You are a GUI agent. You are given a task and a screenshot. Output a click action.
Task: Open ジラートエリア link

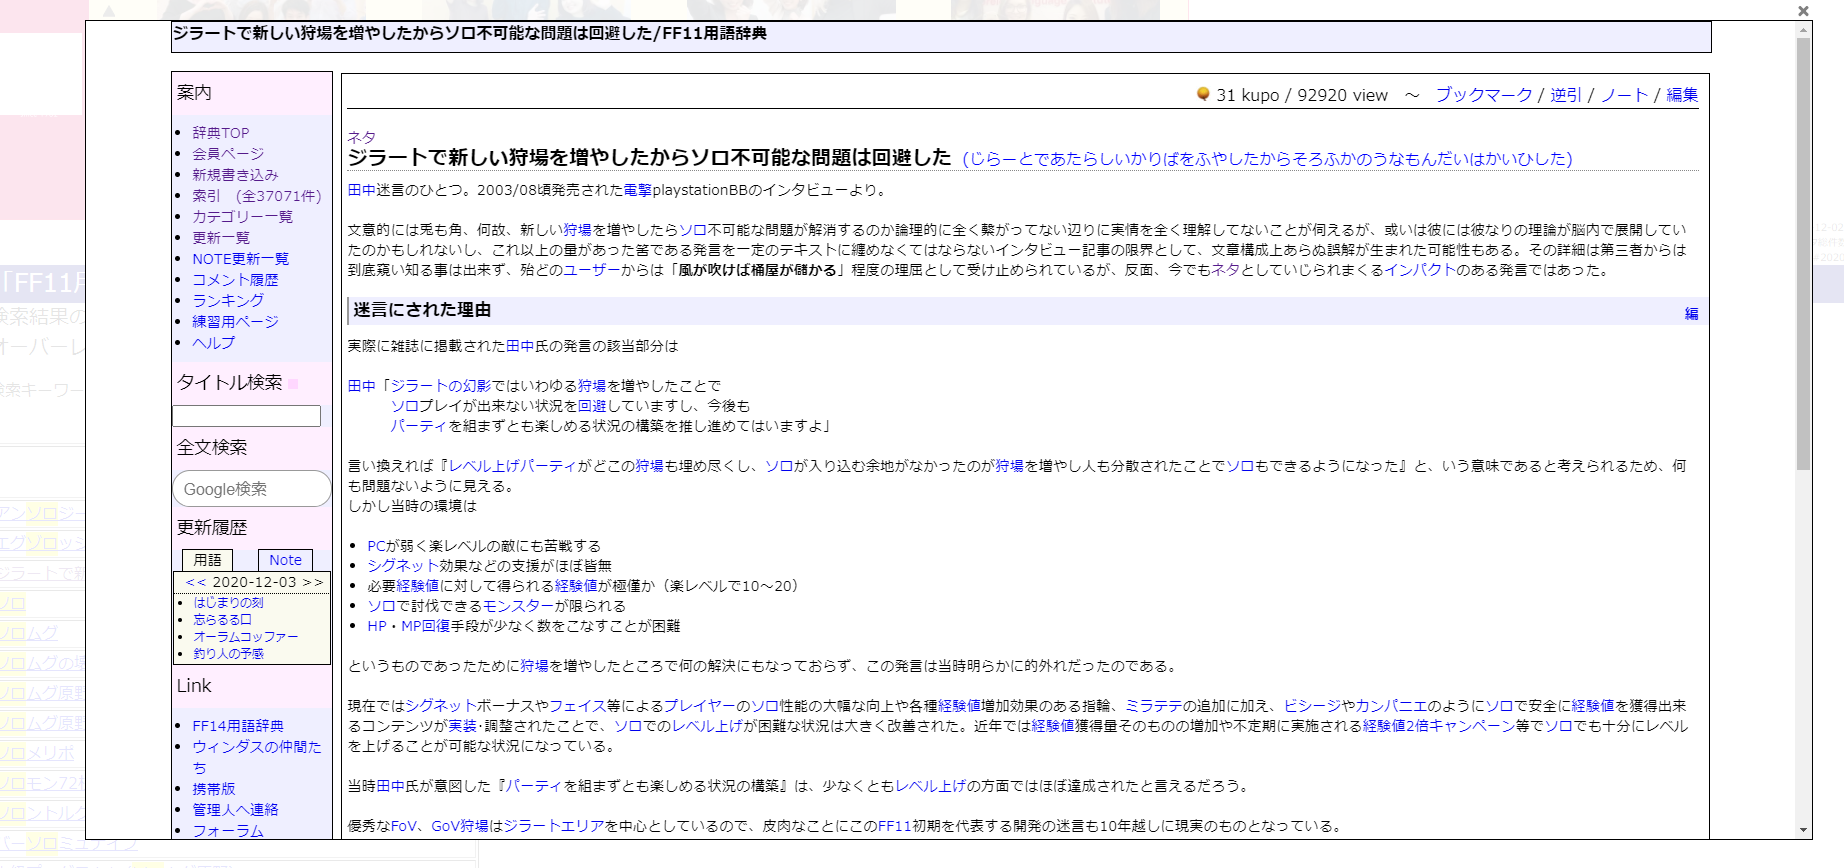(554, 826)
